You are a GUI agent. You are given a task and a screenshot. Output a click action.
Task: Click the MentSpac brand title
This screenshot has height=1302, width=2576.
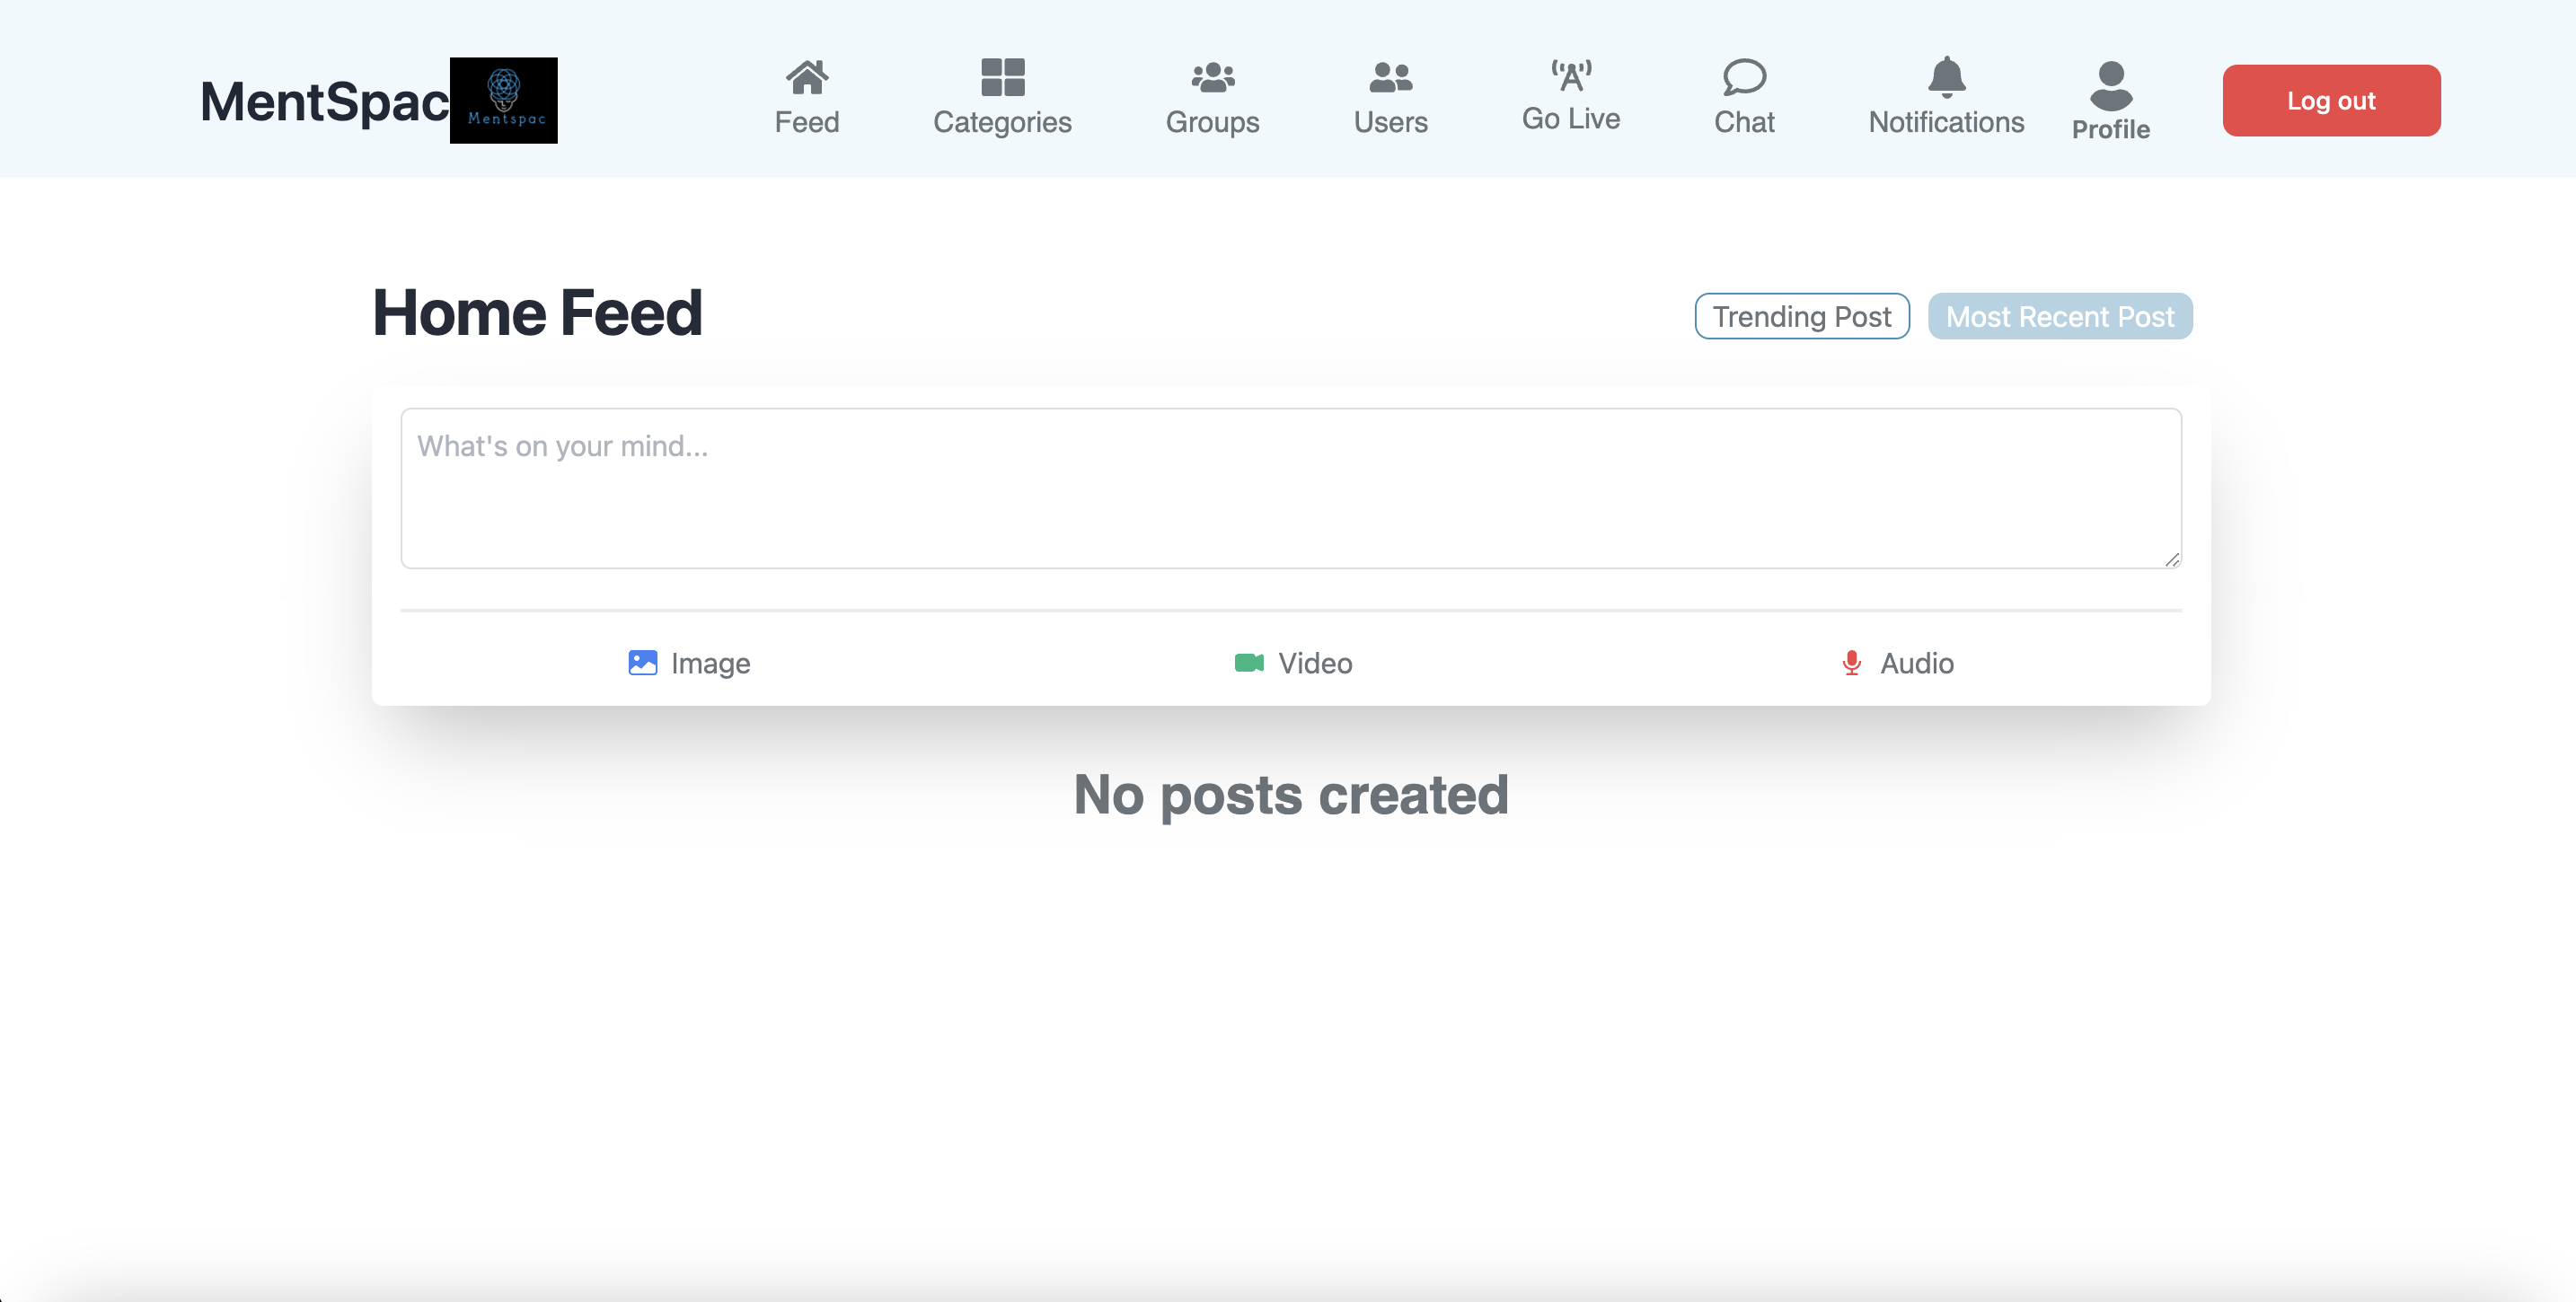(x=325, y=101)
